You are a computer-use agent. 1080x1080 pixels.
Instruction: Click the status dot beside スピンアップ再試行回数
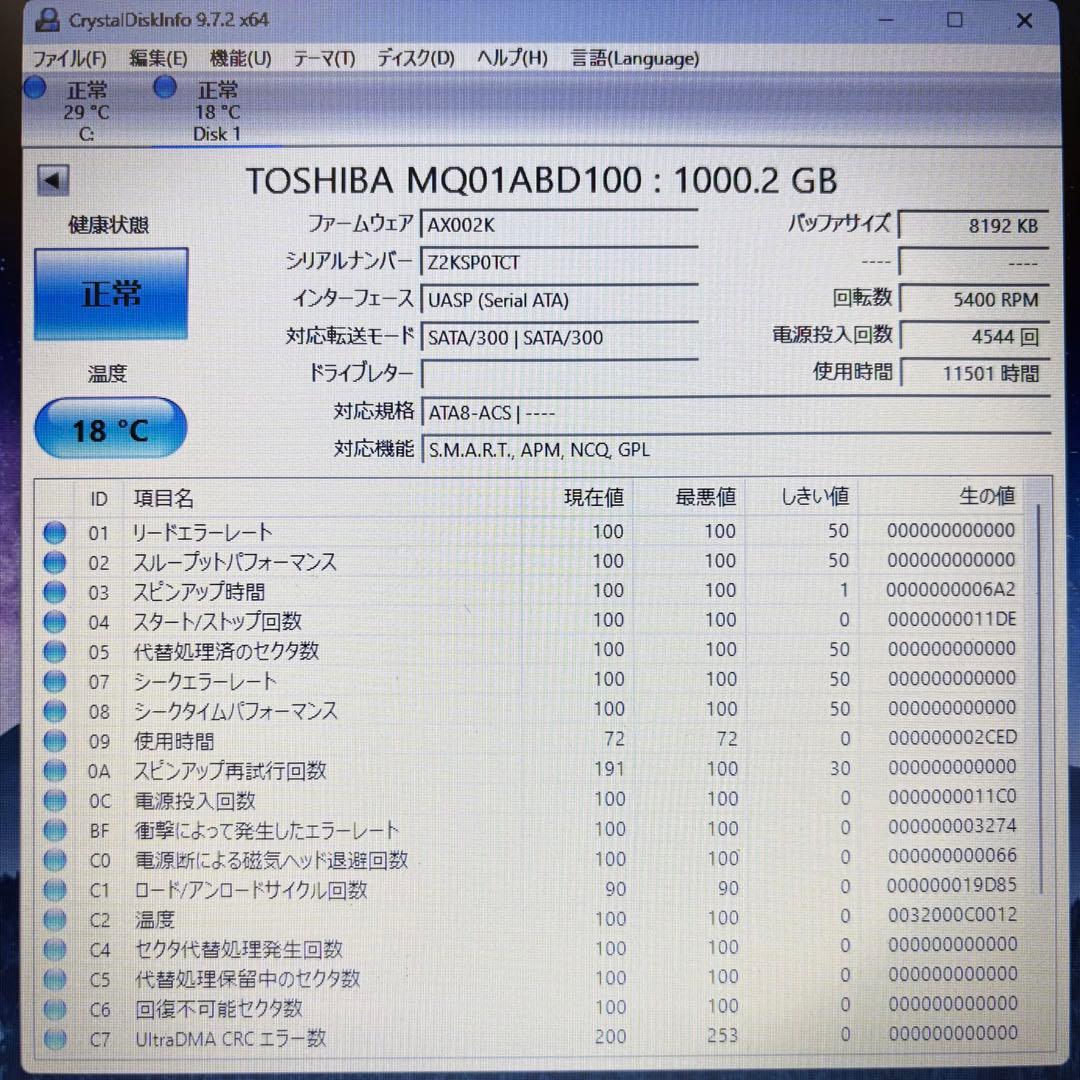pyautogui.click(x=55, y=770)
